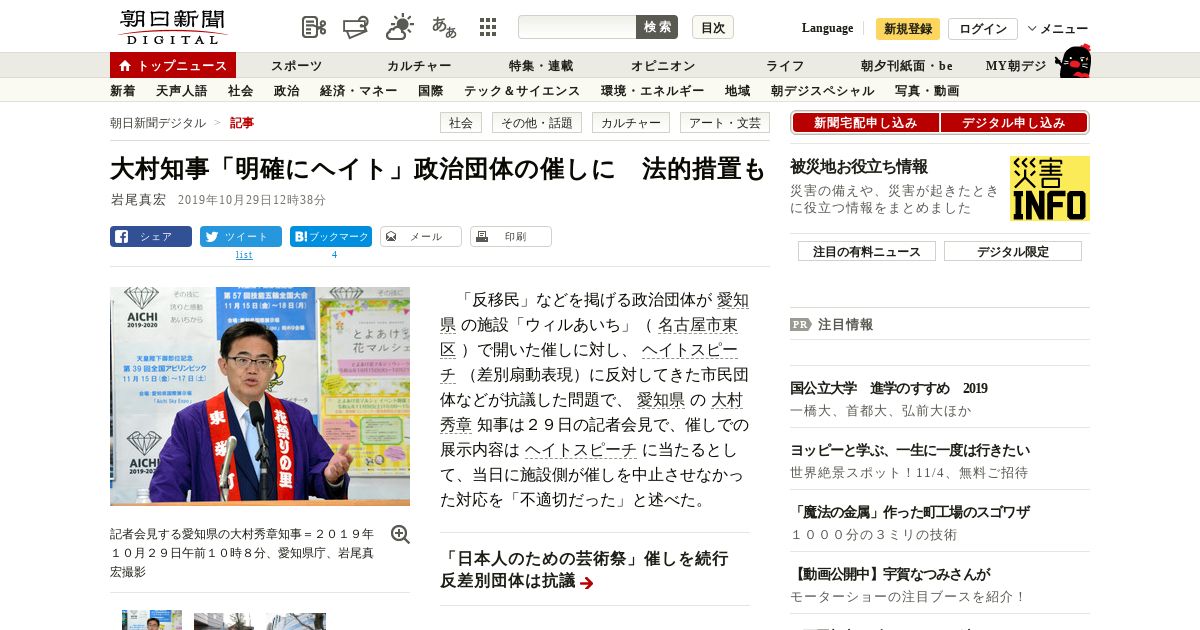Image resolution: width=1200 pixels, height=630 pixels.
Task: Click the Asahi Shimbun Digital logo
Action: coord(172,27)
